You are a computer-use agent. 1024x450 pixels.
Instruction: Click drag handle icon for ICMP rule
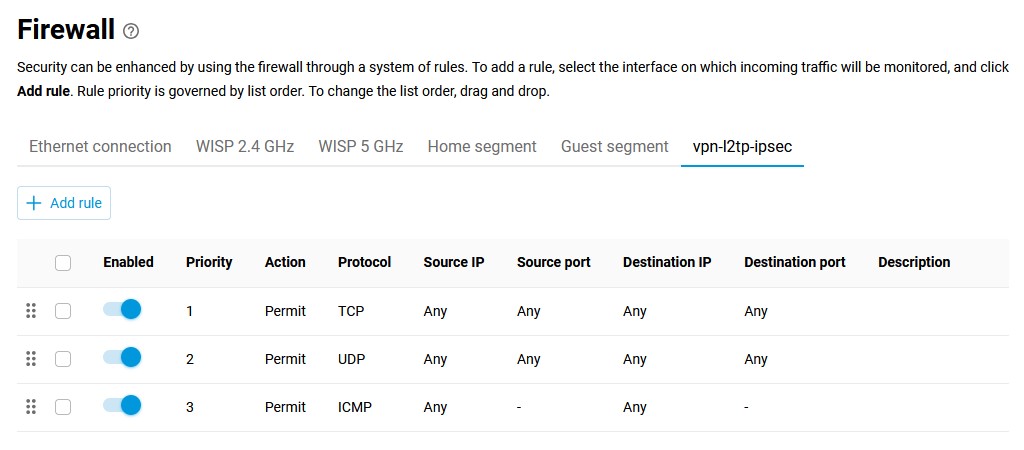(x=31, y=407)
